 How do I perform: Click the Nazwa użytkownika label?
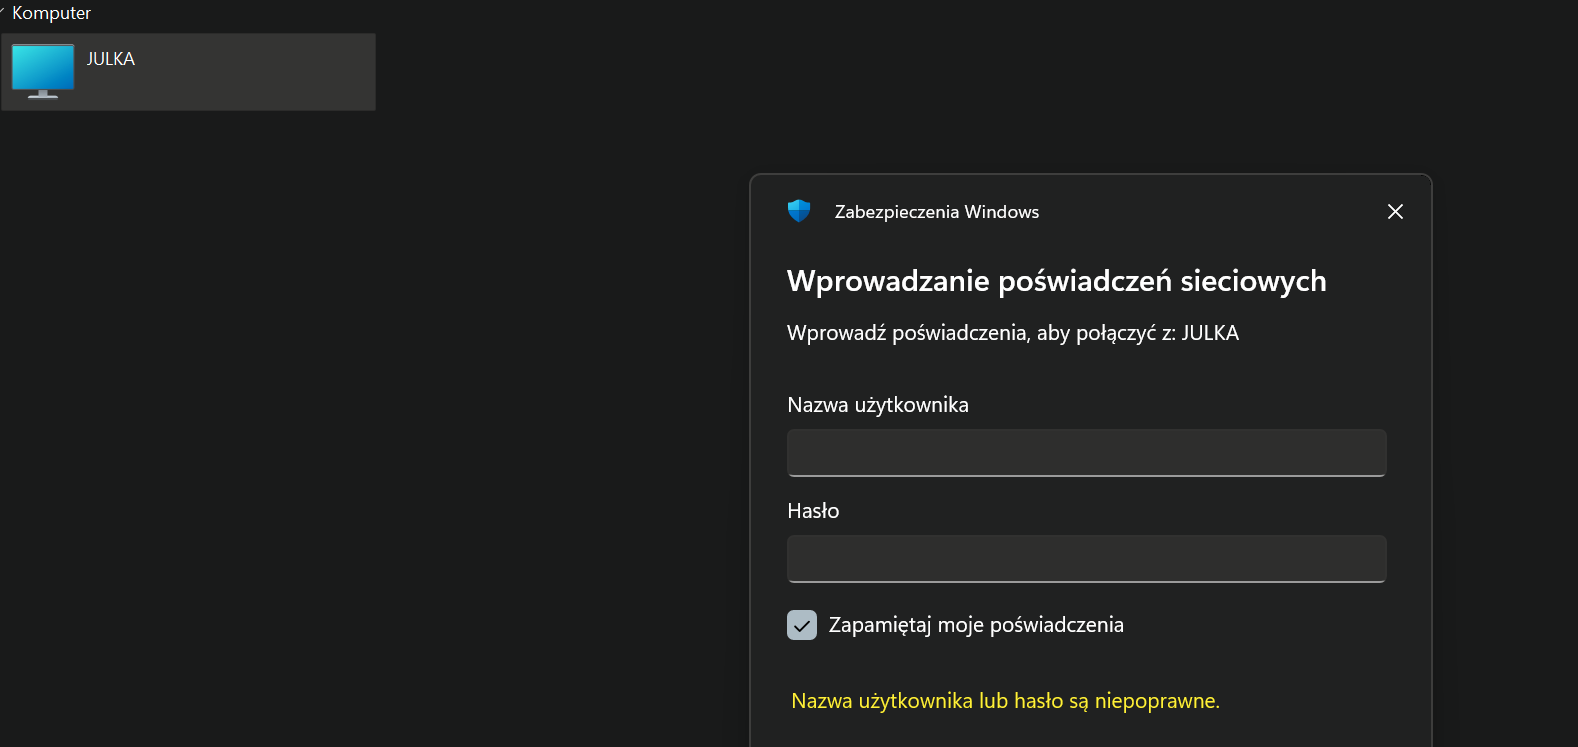click(878, 405)
